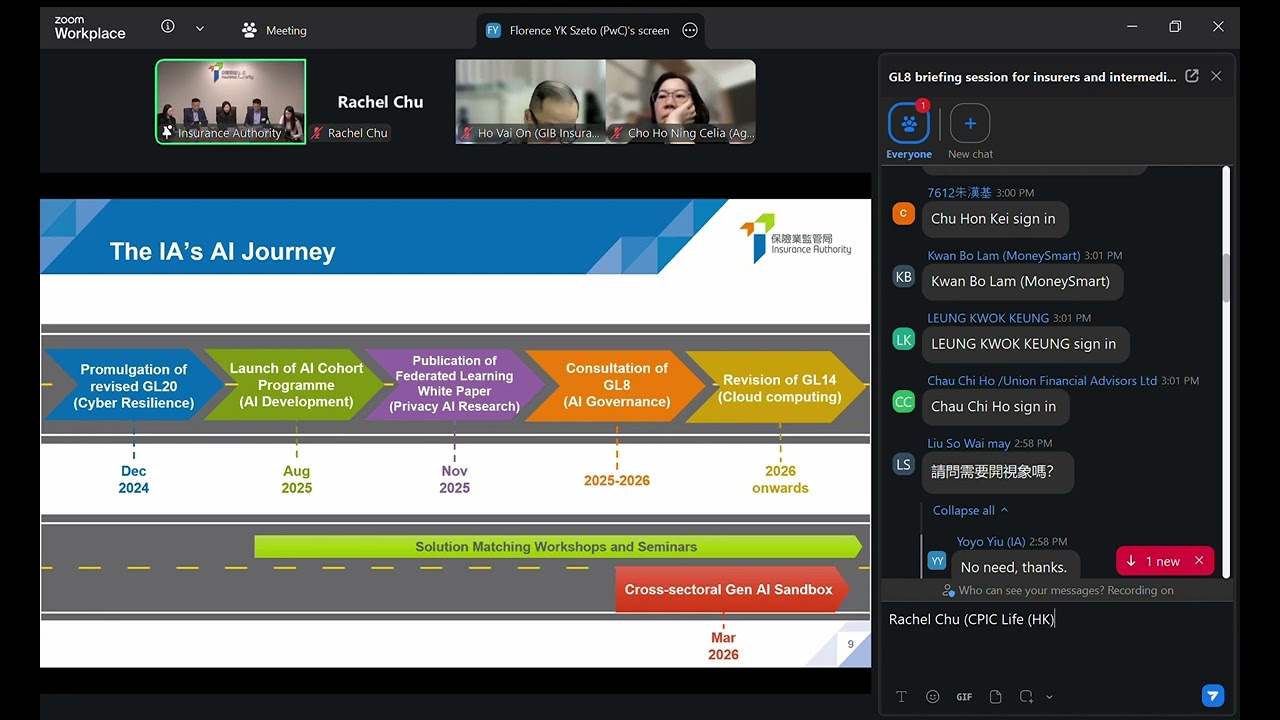Click the Zoom Workplace logo

(x=90, y=28)
